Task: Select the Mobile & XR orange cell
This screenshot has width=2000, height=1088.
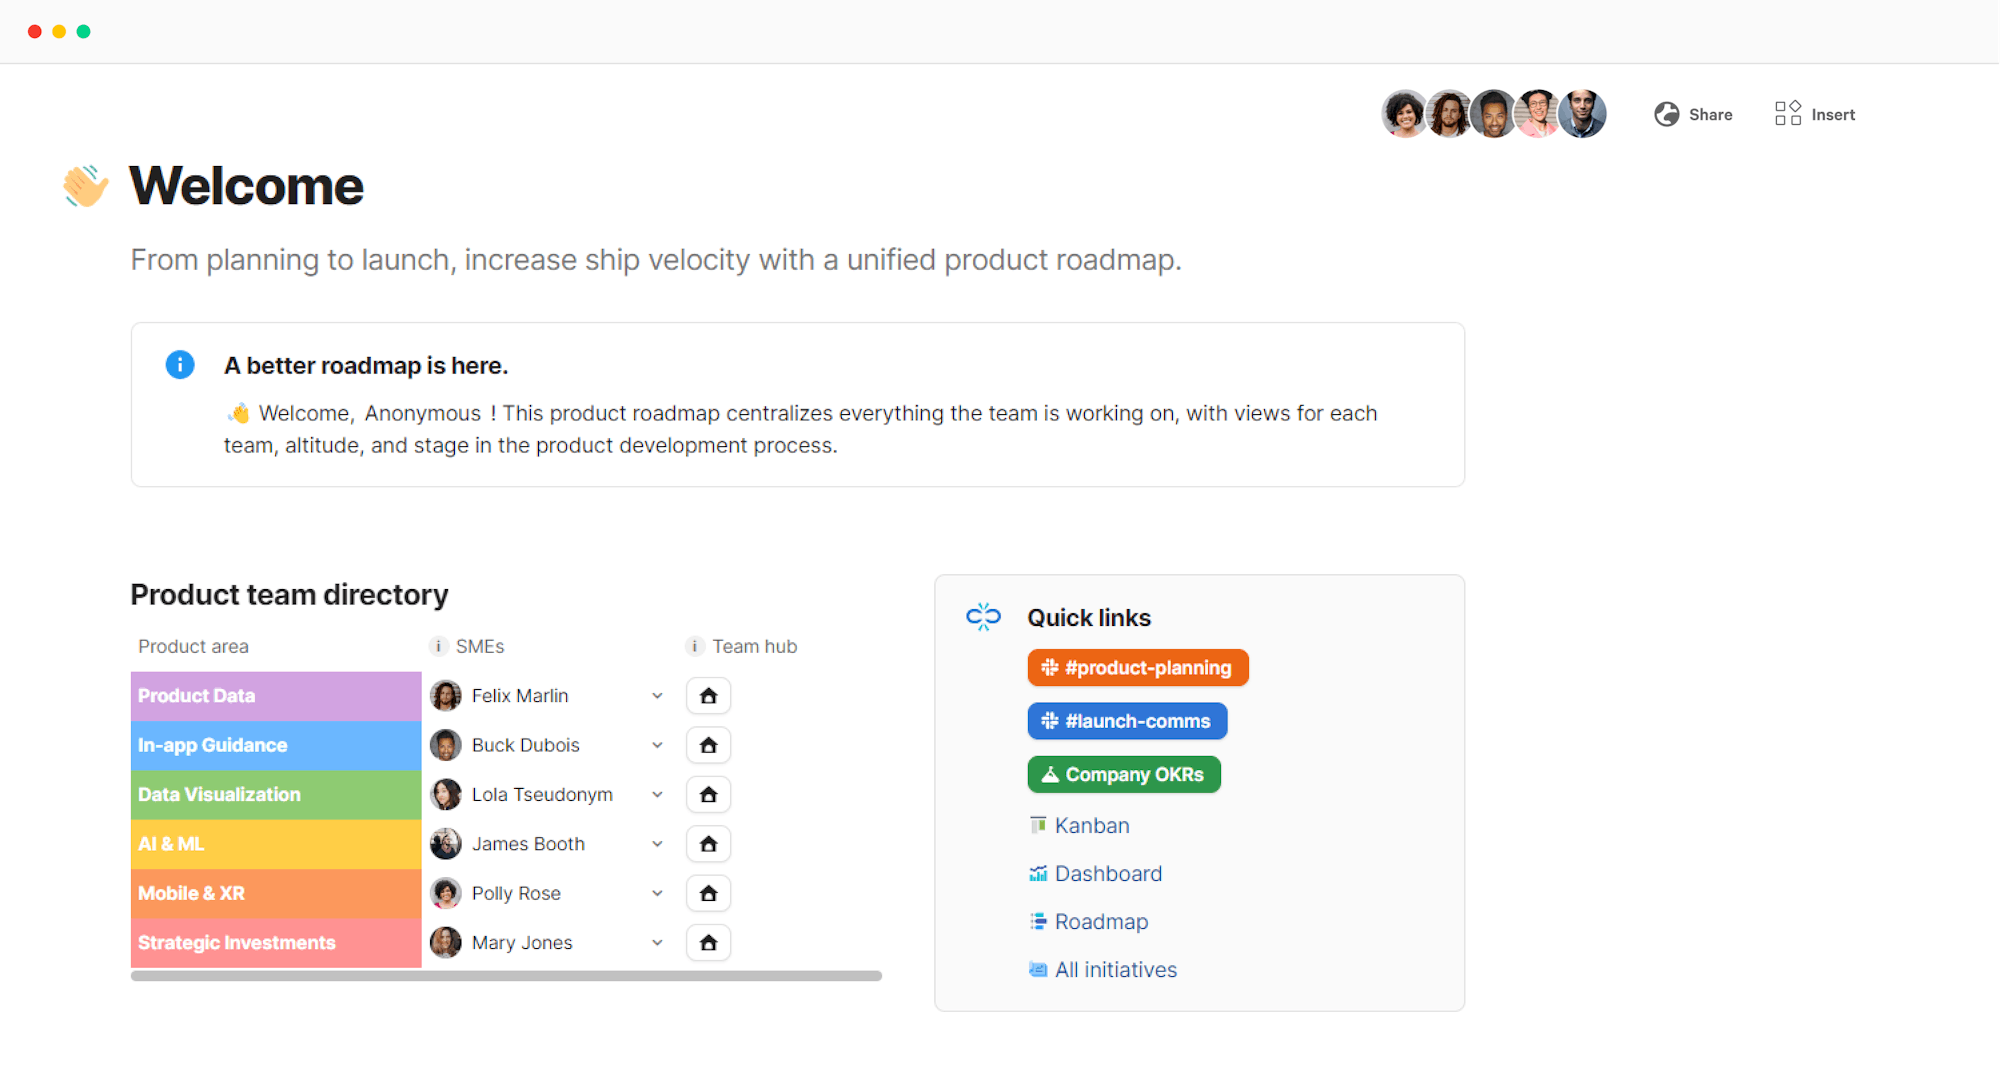Action: (x=276, y=893)
